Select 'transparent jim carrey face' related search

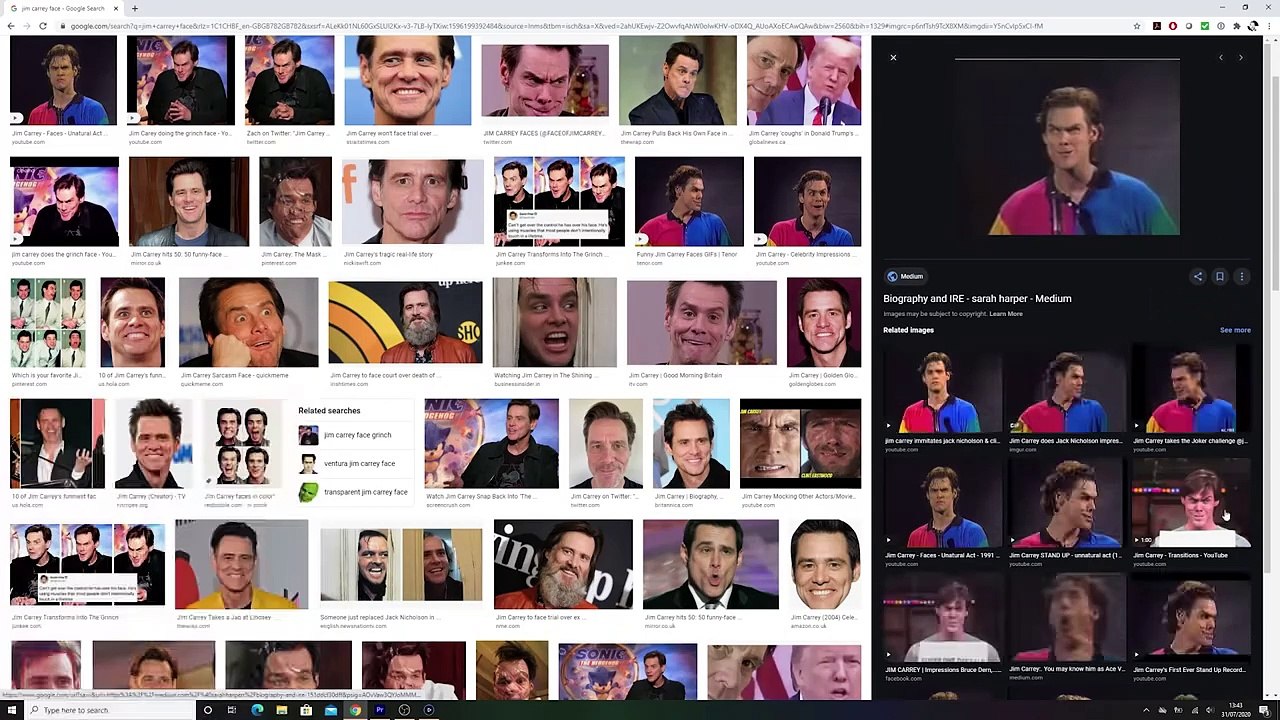click(x=354, y=492)
